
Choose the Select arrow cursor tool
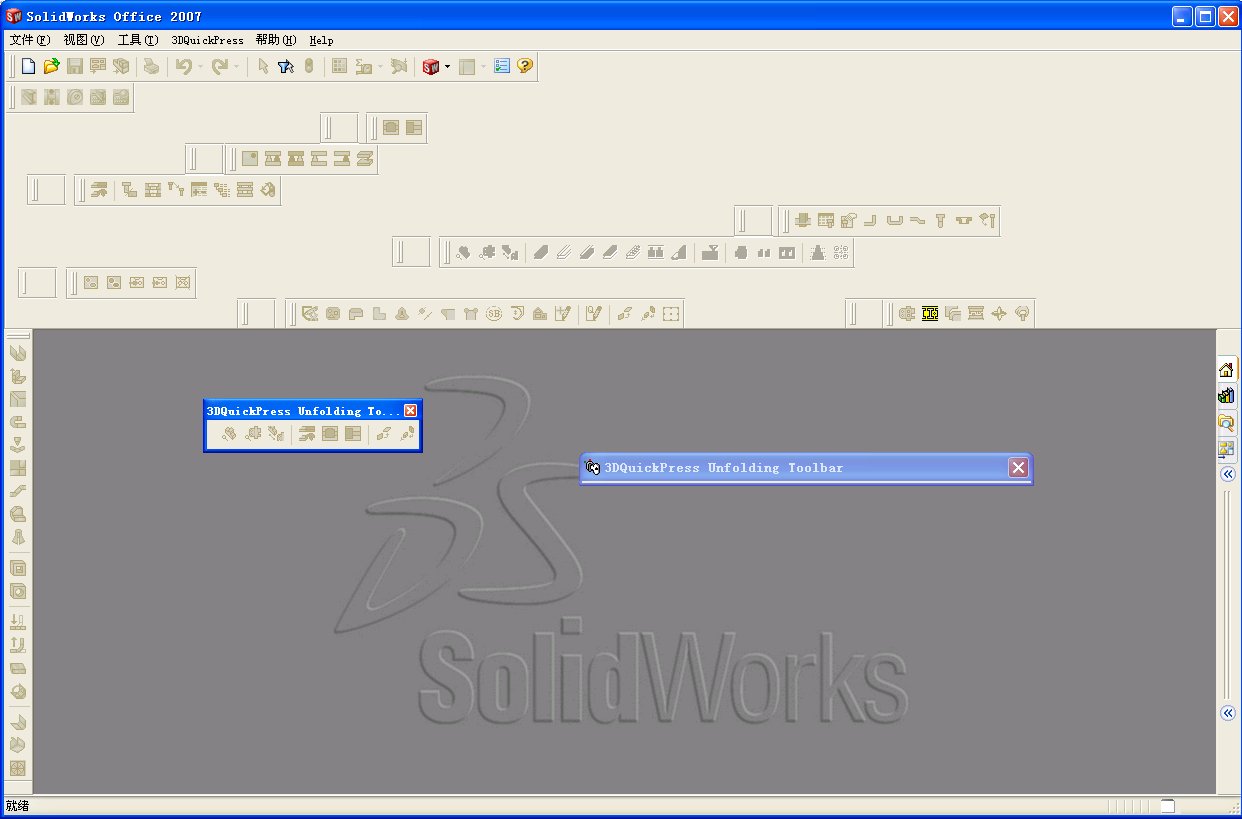point(263,67)
